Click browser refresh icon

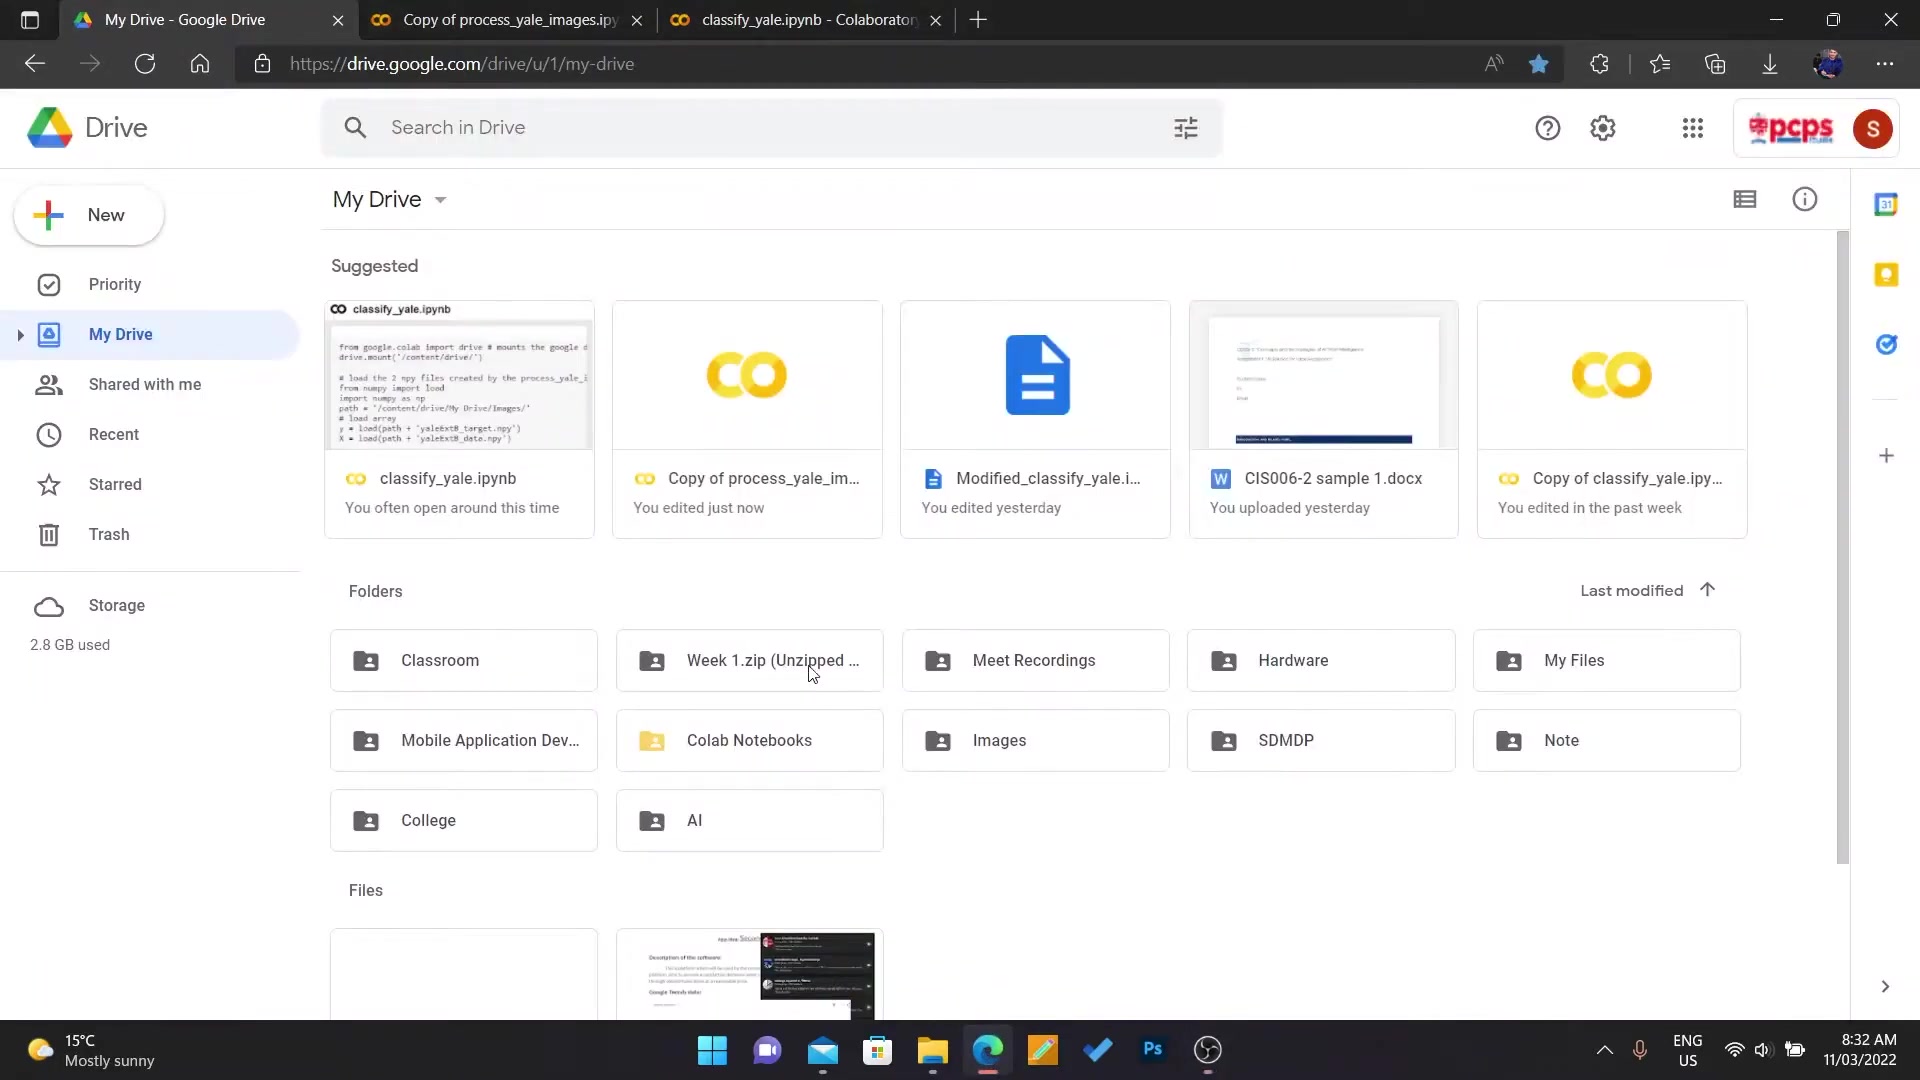[145, 64]
